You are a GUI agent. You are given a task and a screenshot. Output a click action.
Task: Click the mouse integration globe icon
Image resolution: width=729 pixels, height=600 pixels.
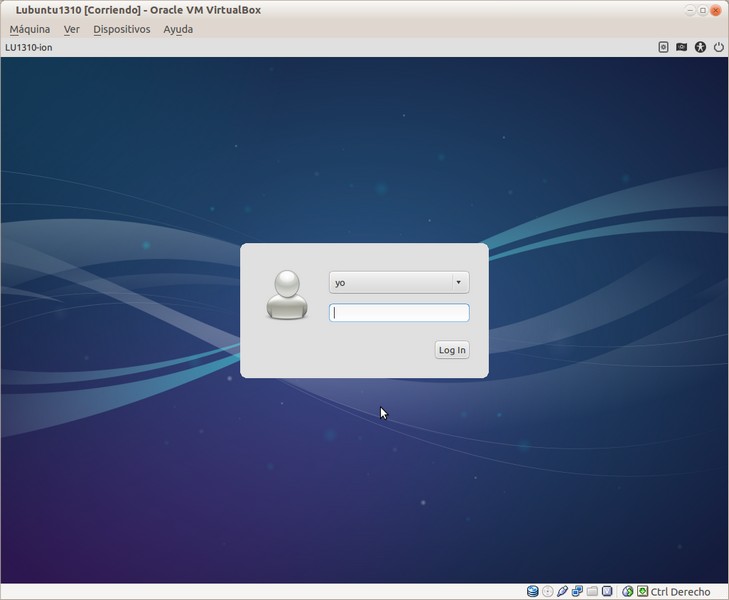628,591
